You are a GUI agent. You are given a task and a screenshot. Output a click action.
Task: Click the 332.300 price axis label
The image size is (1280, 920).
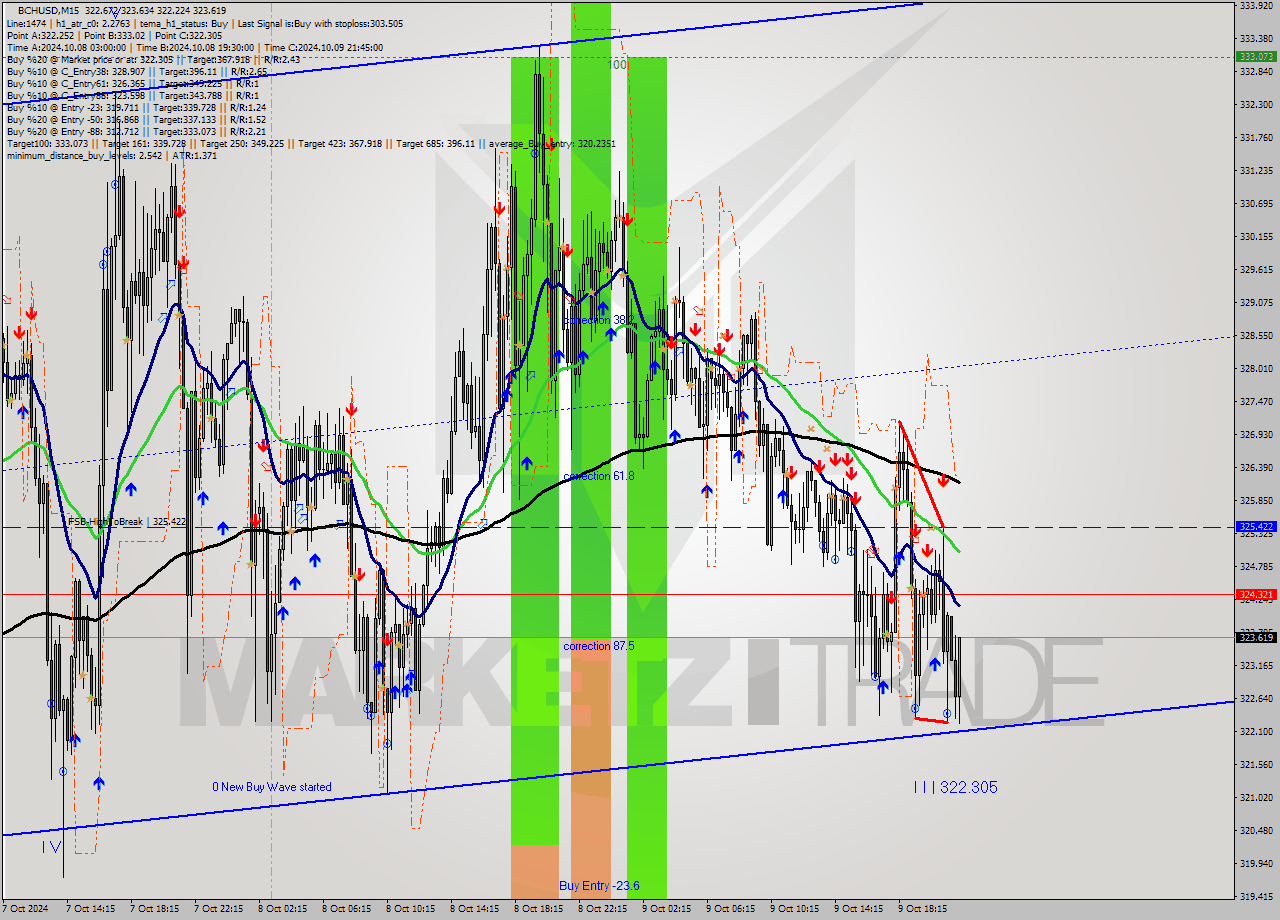pyautogui.click(x=1255, y=104)
